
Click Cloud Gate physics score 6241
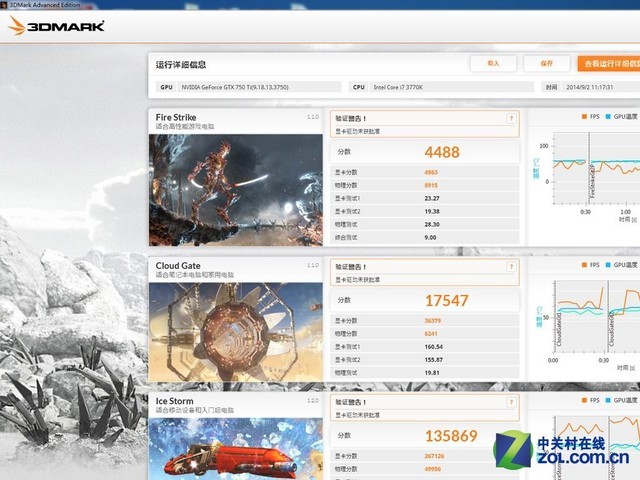tap(431, 334)
